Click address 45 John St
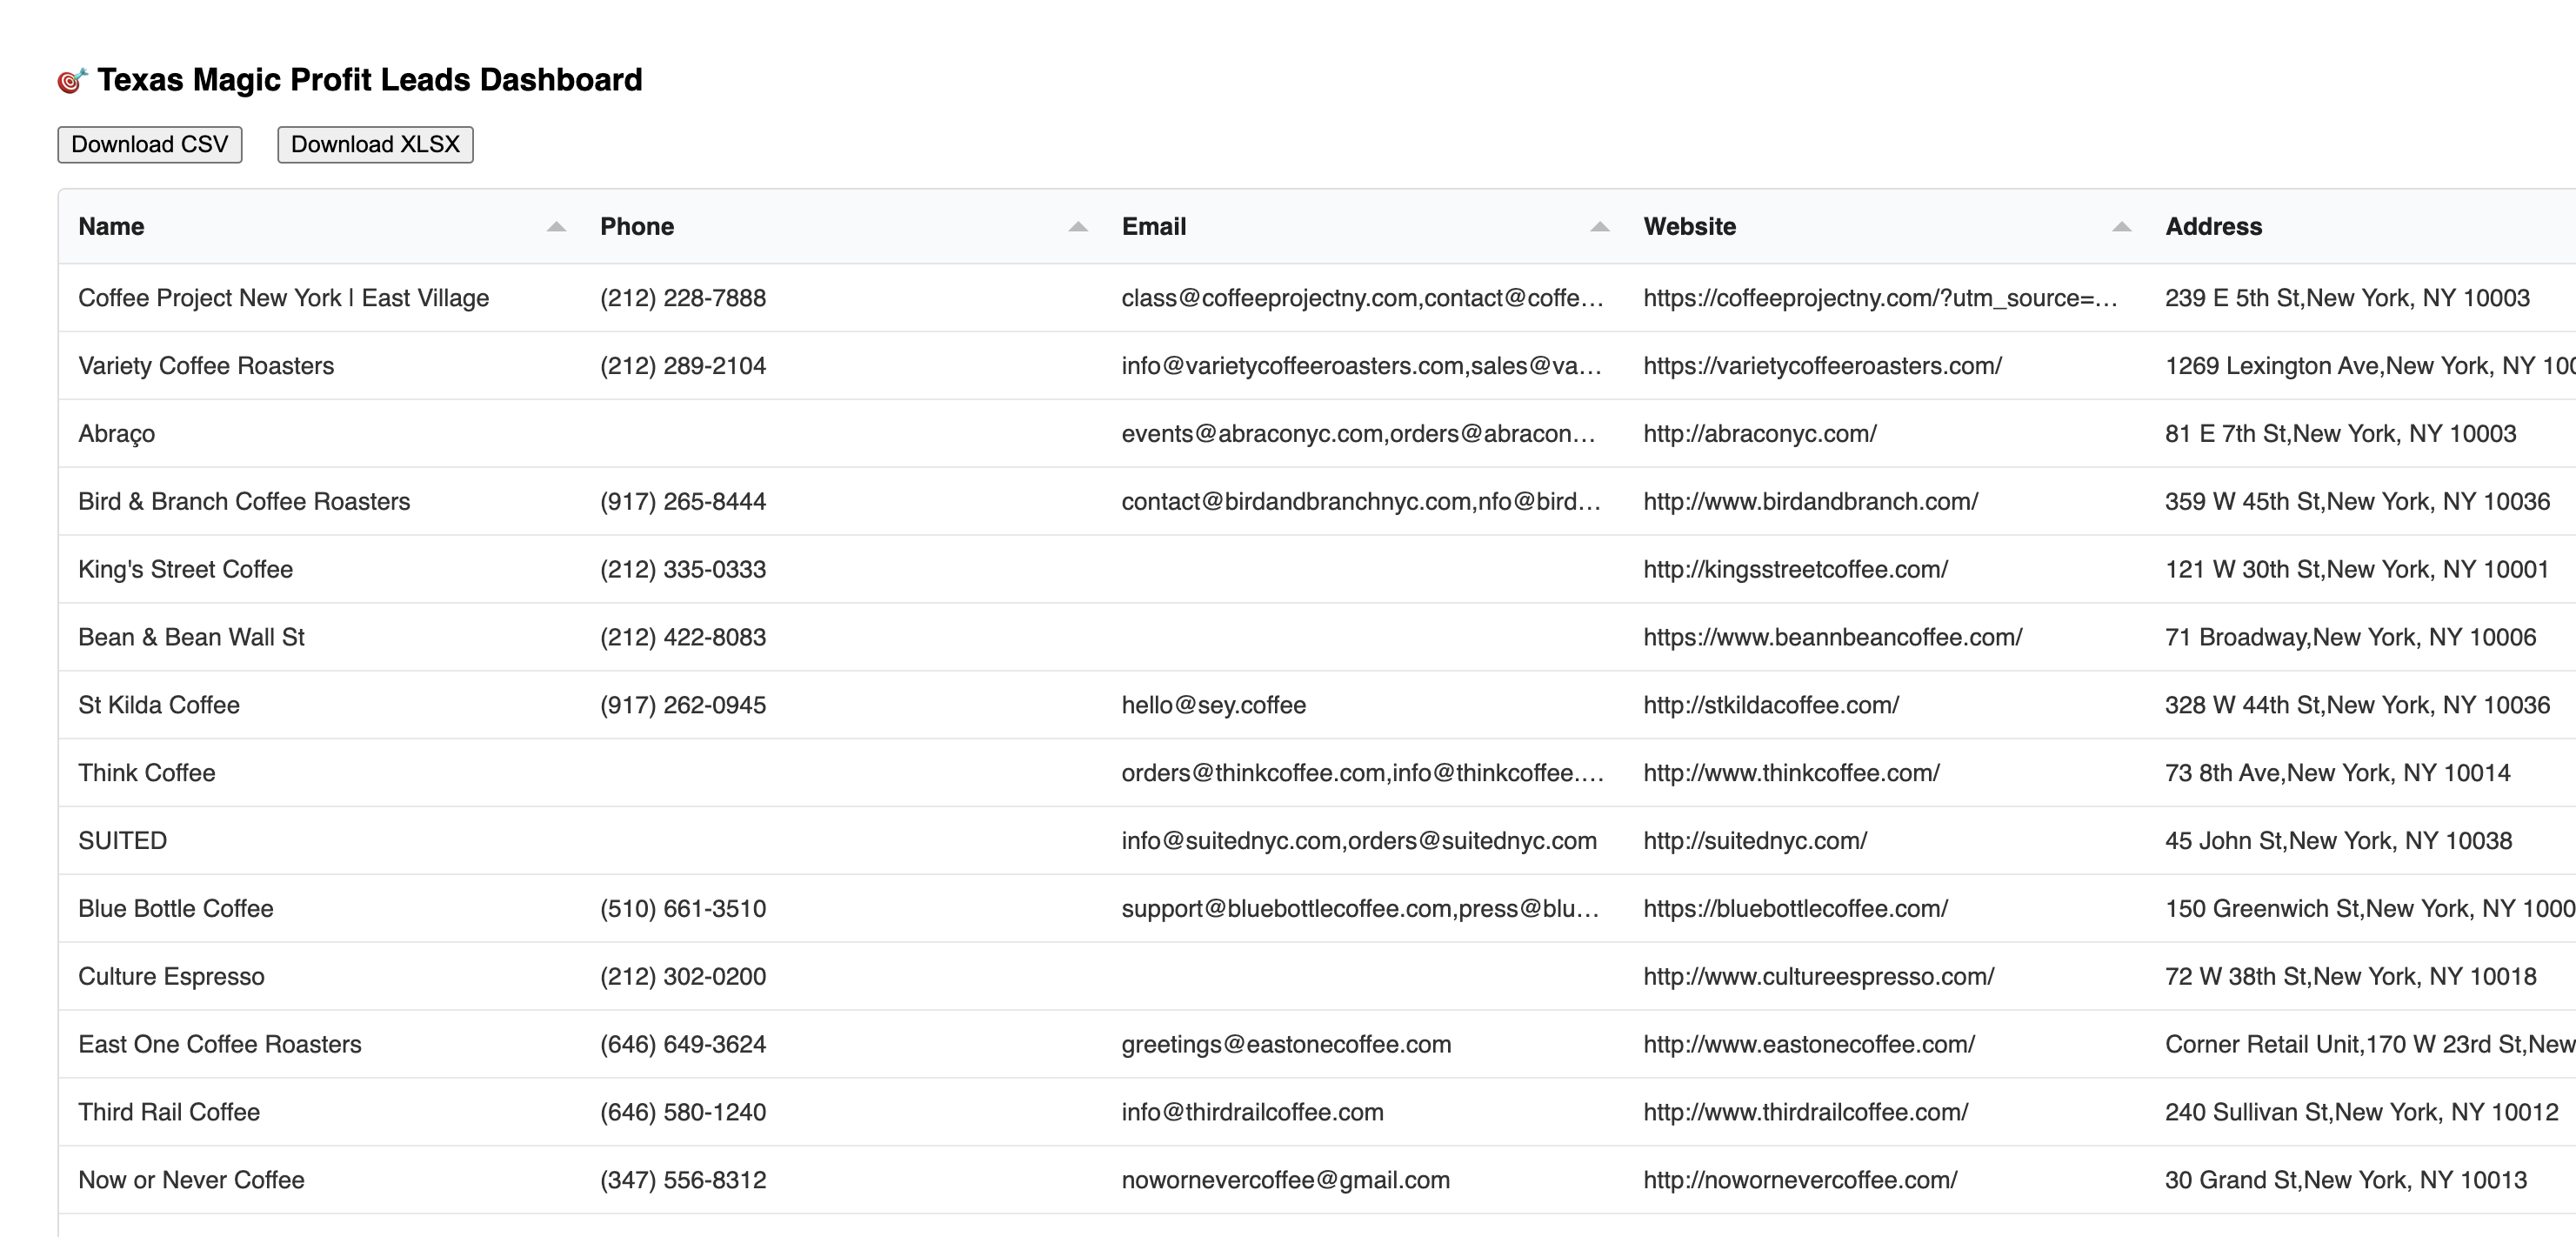The image size is (2576, 1237). [2338, 841]
